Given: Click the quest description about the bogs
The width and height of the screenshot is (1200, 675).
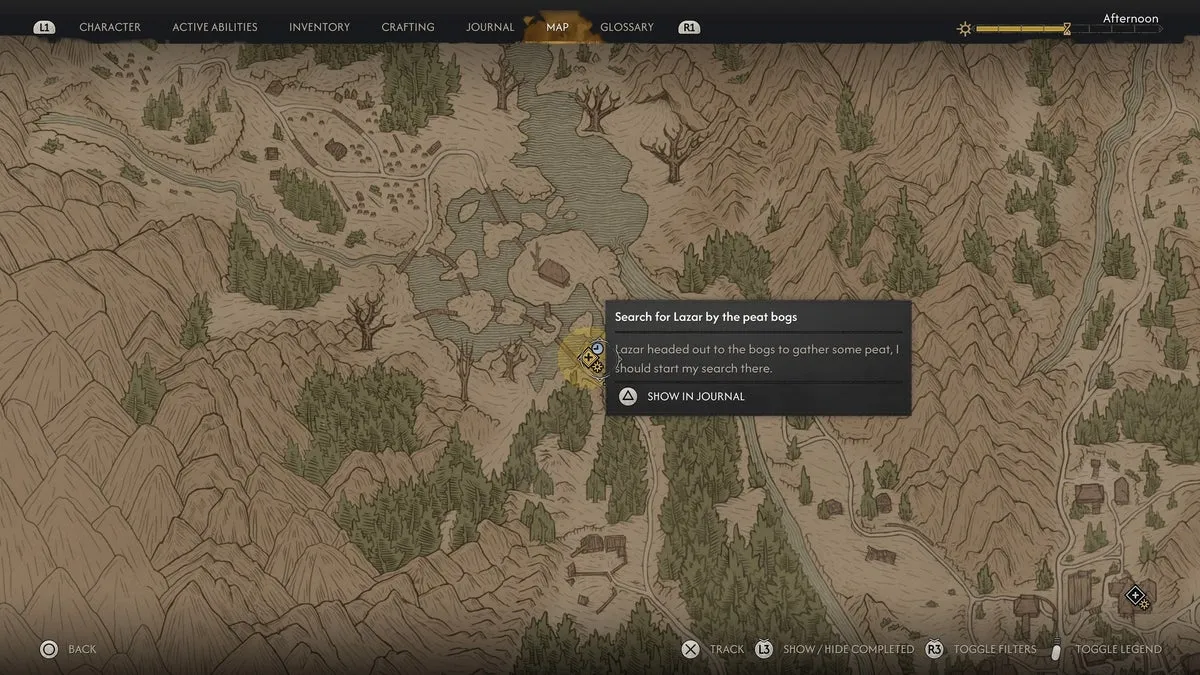Looking at the screenshot, I should coord(757,358).
